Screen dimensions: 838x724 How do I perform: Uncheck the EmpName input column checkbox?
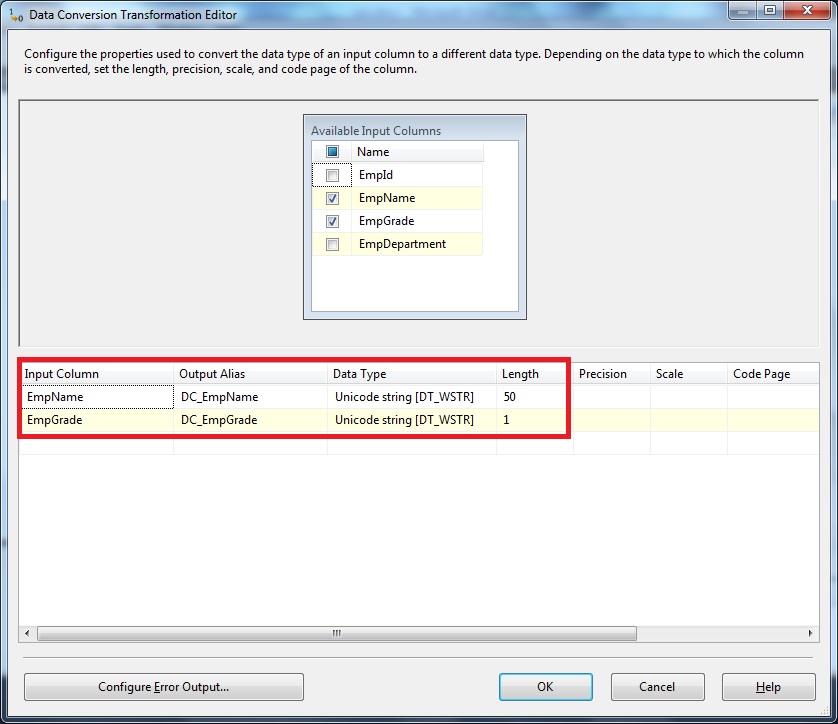tap(332, 198)
